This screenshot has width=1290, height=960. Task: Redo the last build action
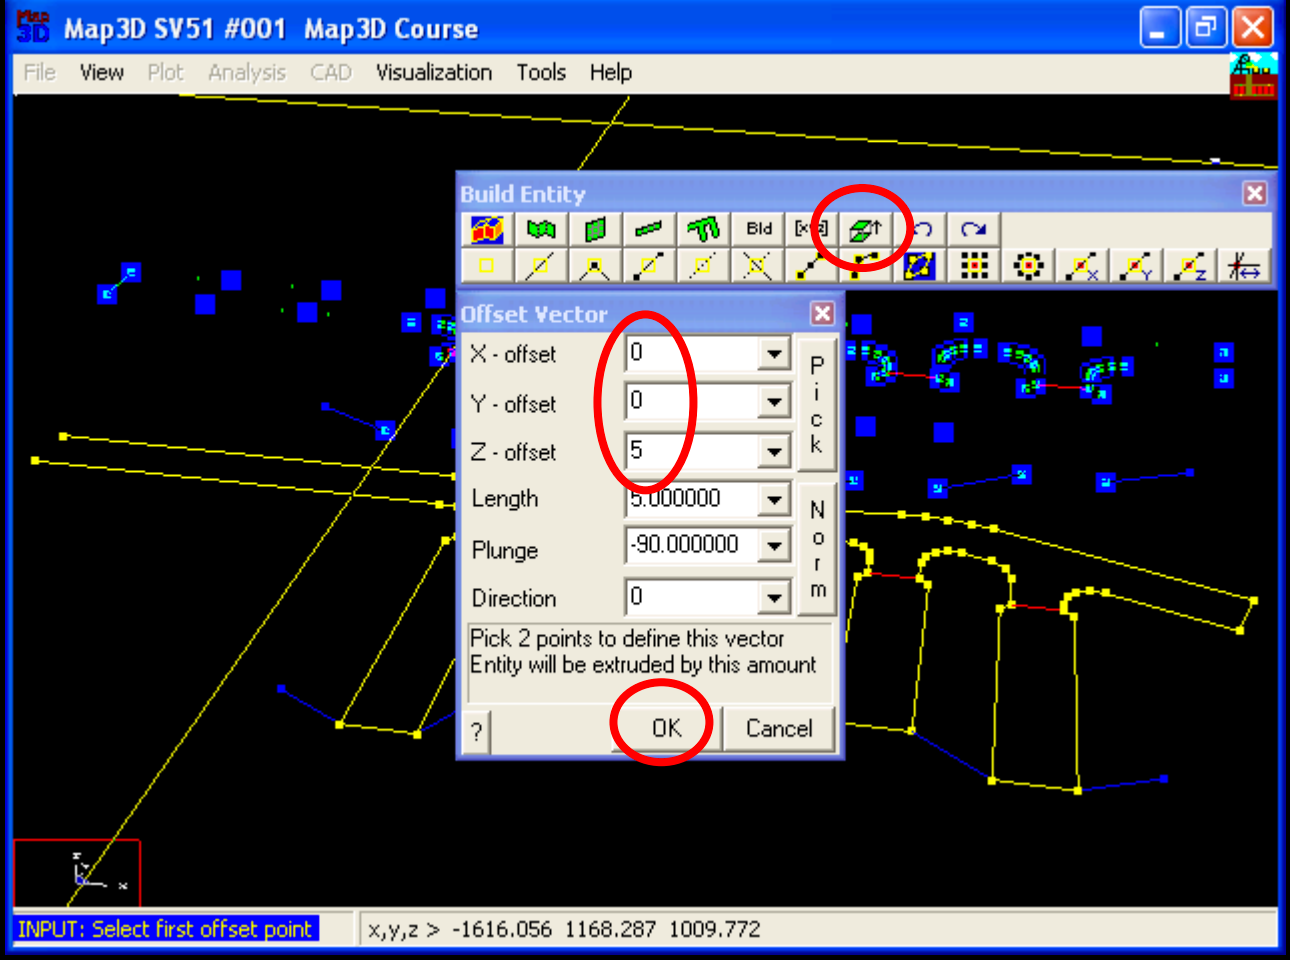[x=974, y=230]
